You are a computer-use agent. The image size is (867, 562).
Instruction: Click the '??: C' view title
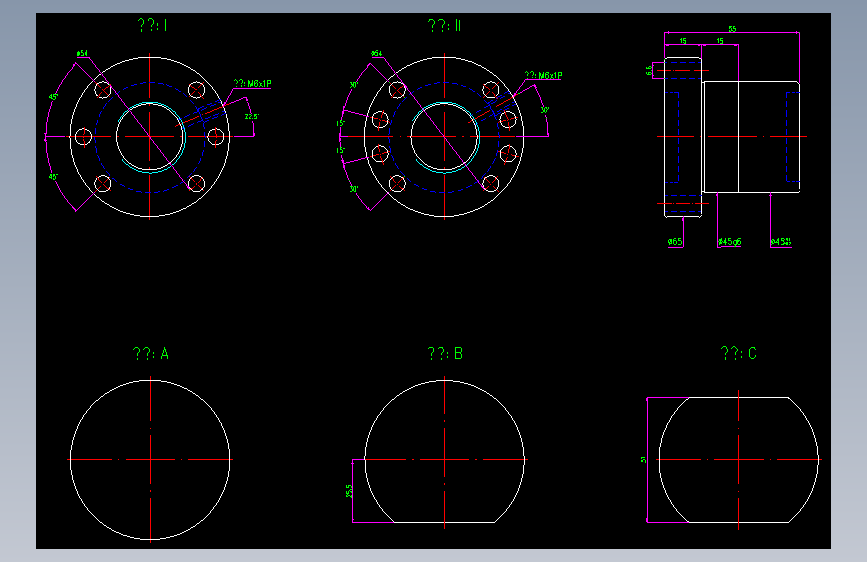point(739,353)
